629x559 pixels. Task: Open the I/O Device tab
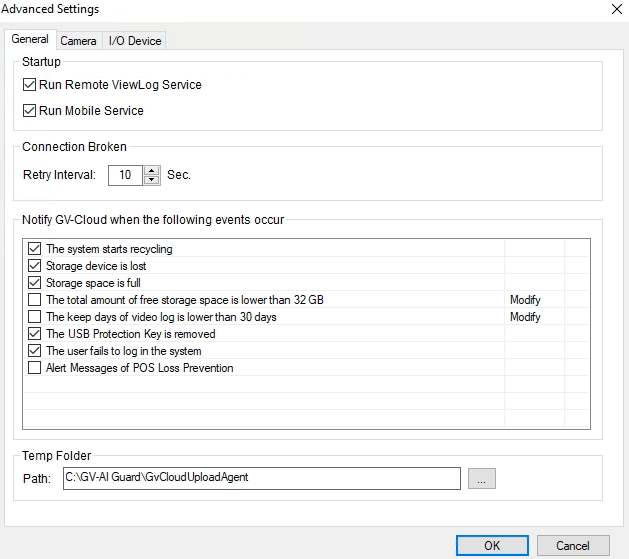pyautogui.click(x=134, y=41)
